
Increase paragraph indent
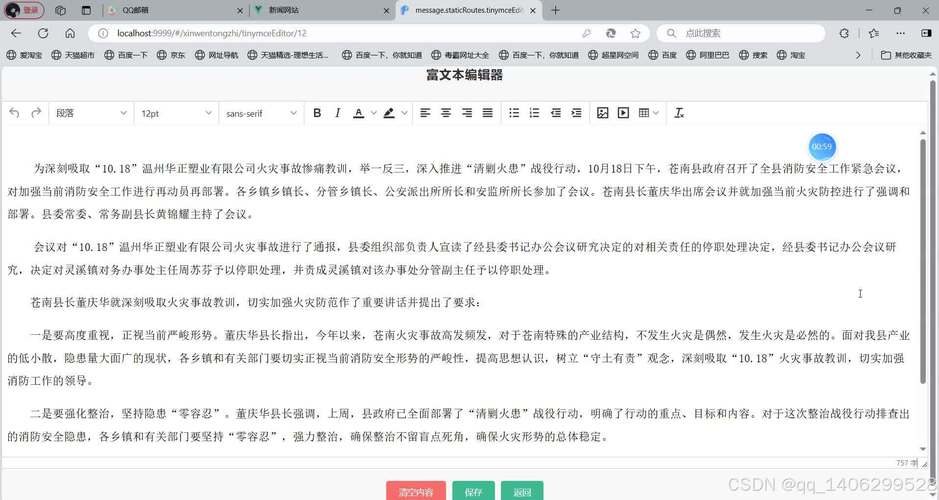click(576, 113)
